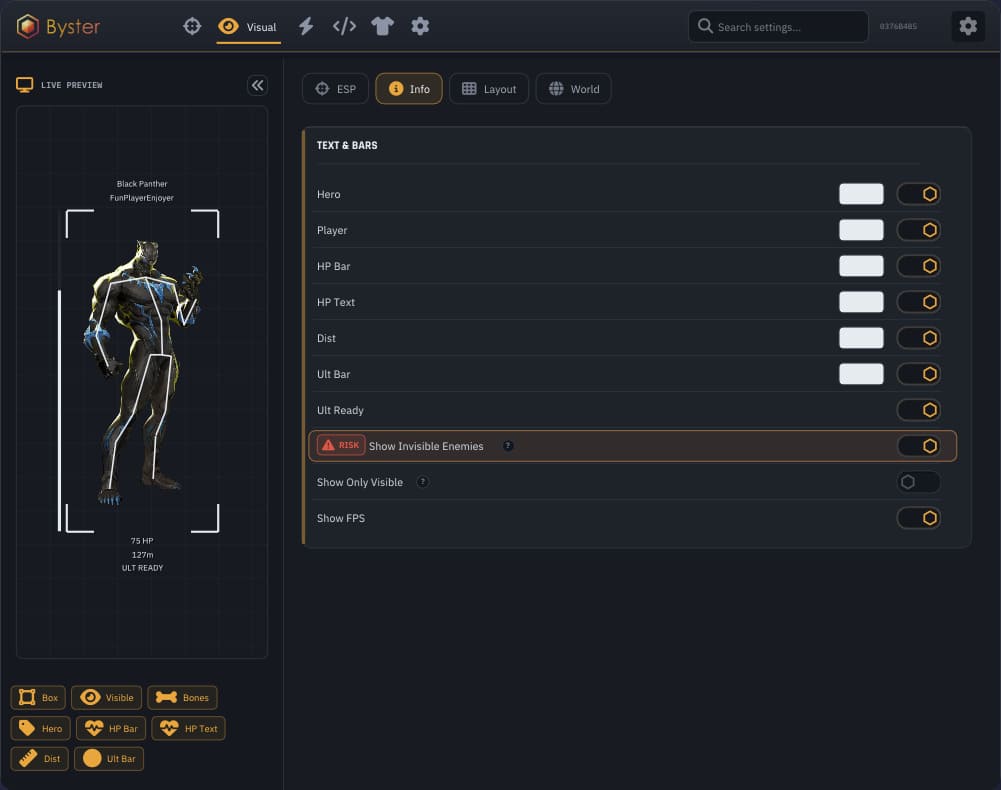Toggle the HP Text preview chip
The height and width of the screenshot is (790, 1001).
tap(188, 728)
